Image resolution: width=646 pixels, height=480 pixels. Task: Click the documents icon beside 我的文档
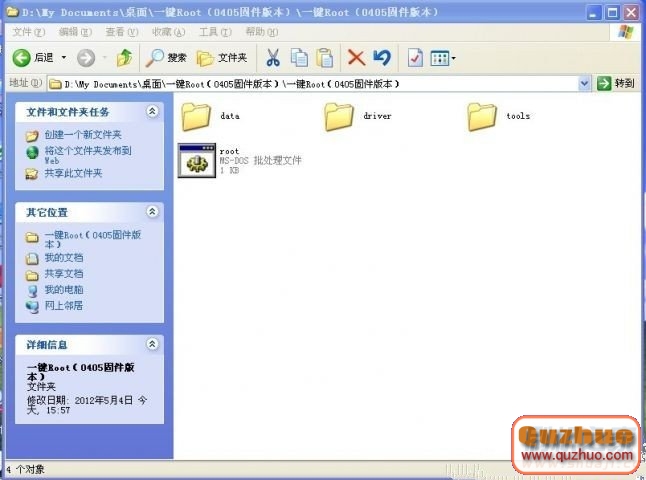(x=32, y=259)
